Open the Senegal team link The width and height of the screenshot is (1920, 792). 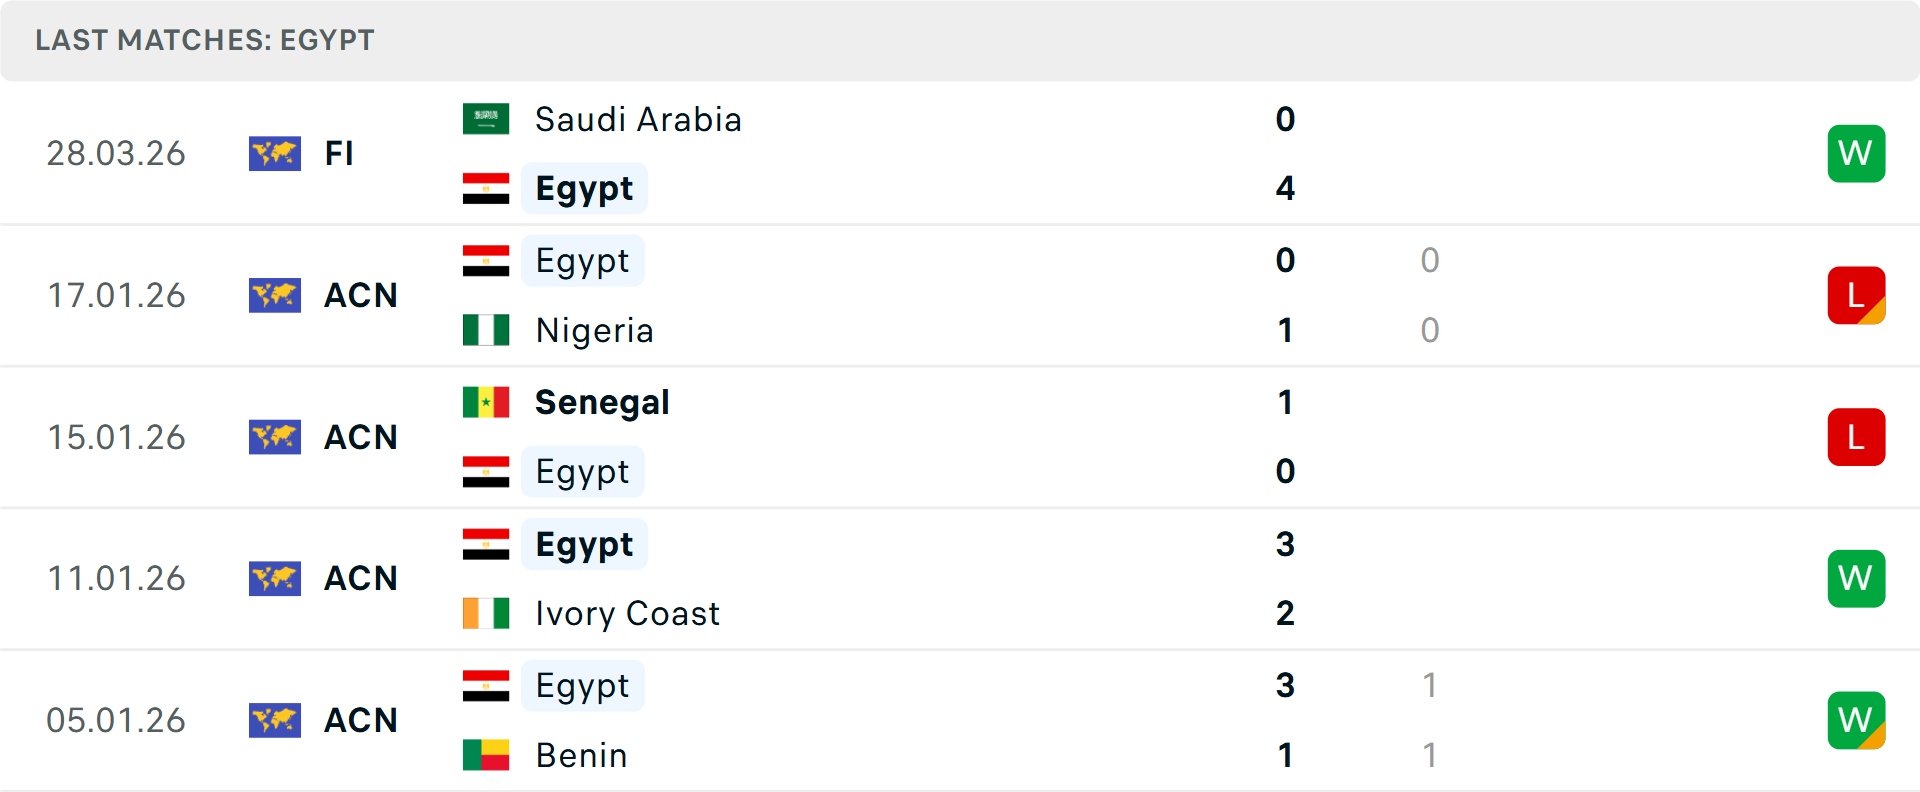pyautogui.click(x=602, y=402)
